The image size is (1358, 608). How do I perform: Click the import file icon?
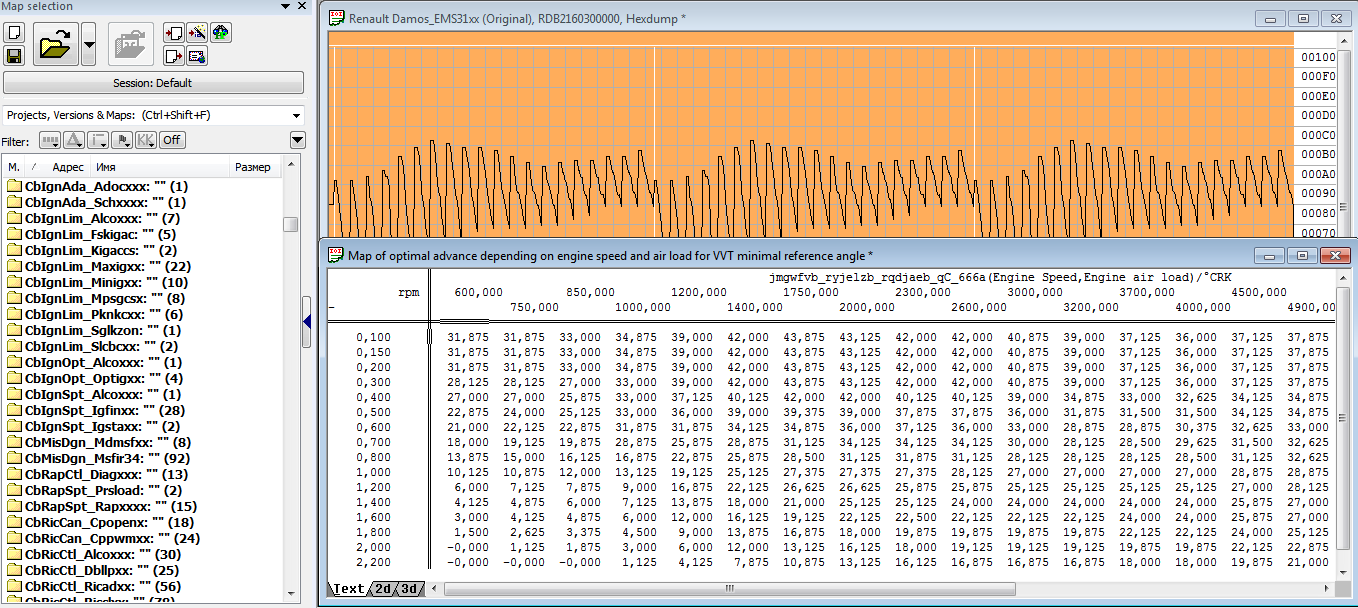(173, 33)
